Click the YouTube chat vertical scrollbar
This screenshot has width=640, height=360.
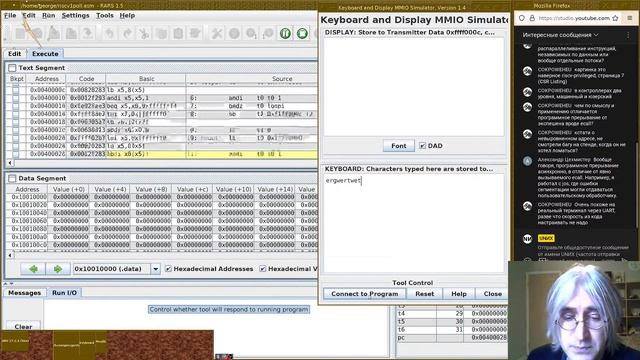(637, 184)
